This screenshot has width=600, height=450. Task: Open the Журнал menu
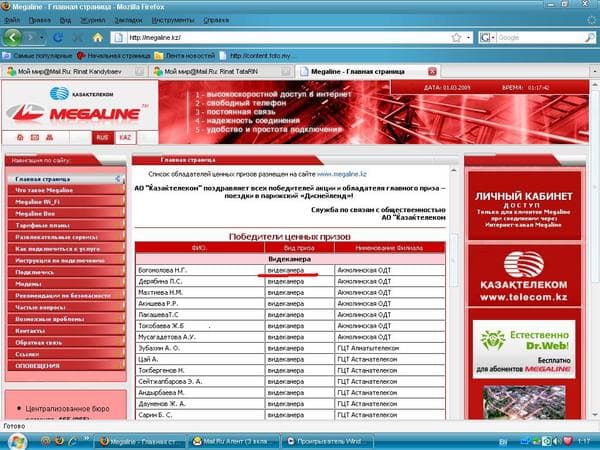93,20
